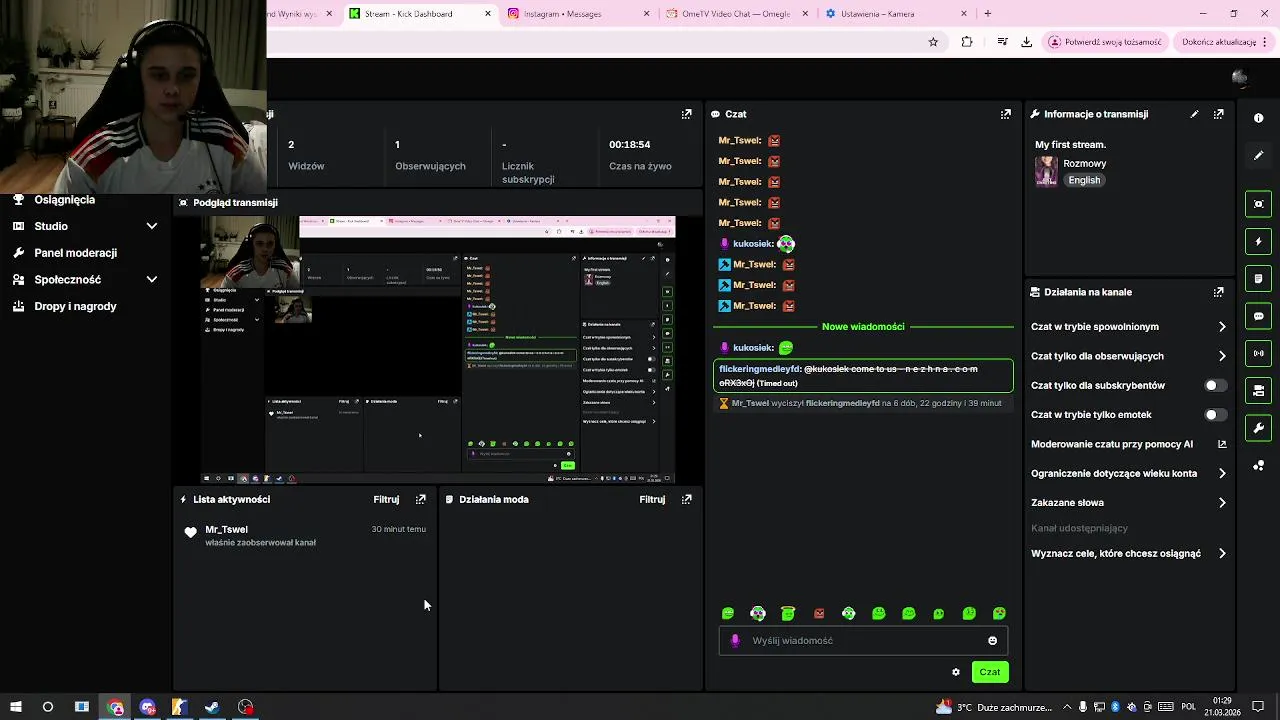
Task: Click the purple microphone icon in the message box
Action: click(735, 641)
